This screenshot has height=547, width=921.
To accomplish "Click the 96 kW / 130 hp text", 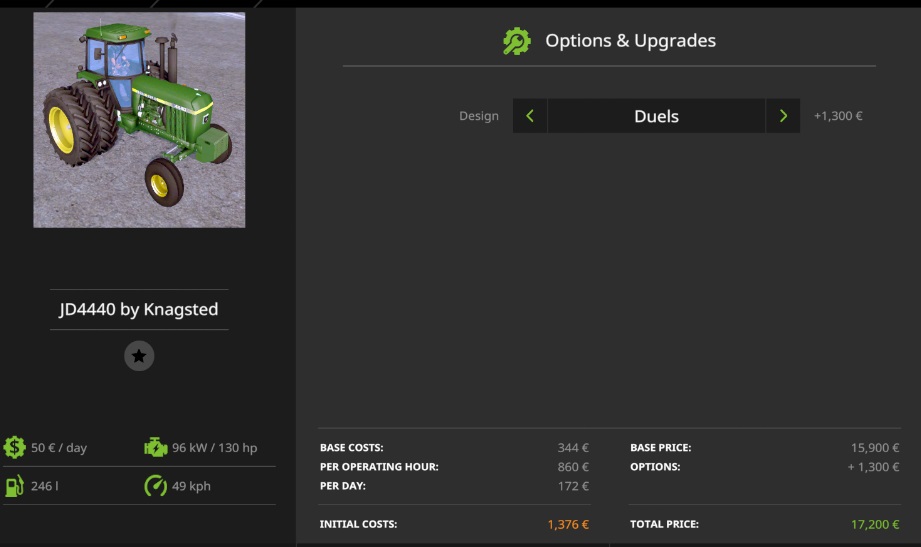I will [x=214, y=448].
